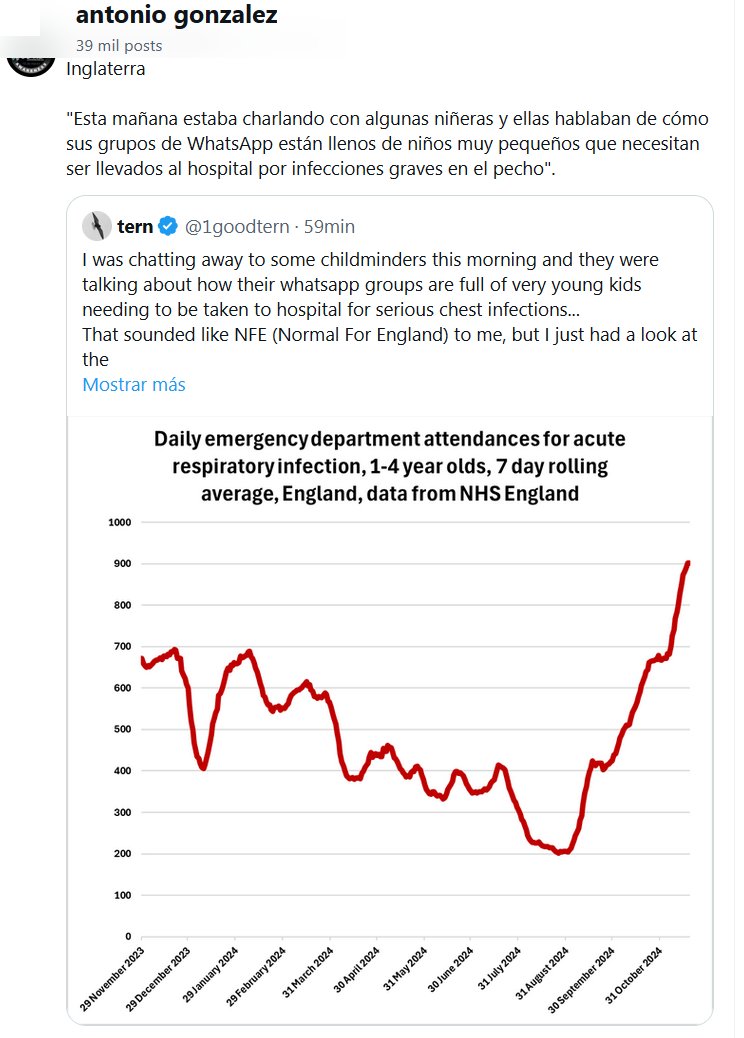This screenshot has height=1038, width=744.
Task: Click the red line peak near 900
Action: coord(688,564)
